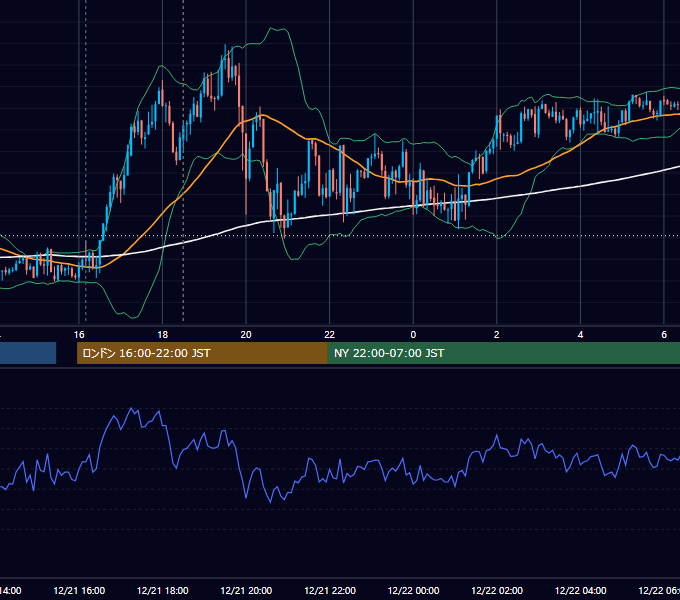
Task: Select hour label 2 on the time axis
Action: coord(497,335)
